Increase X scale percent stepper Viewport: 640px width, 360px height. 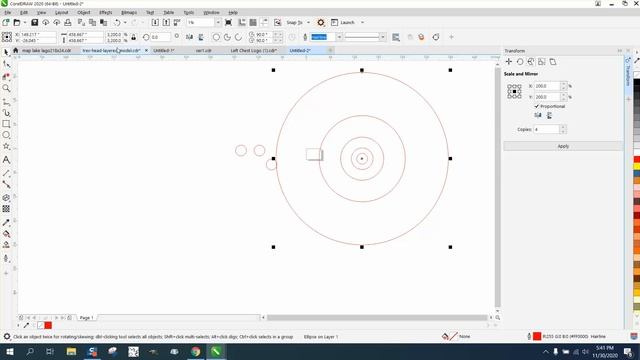pyautogui.click(x=564, y=84)
